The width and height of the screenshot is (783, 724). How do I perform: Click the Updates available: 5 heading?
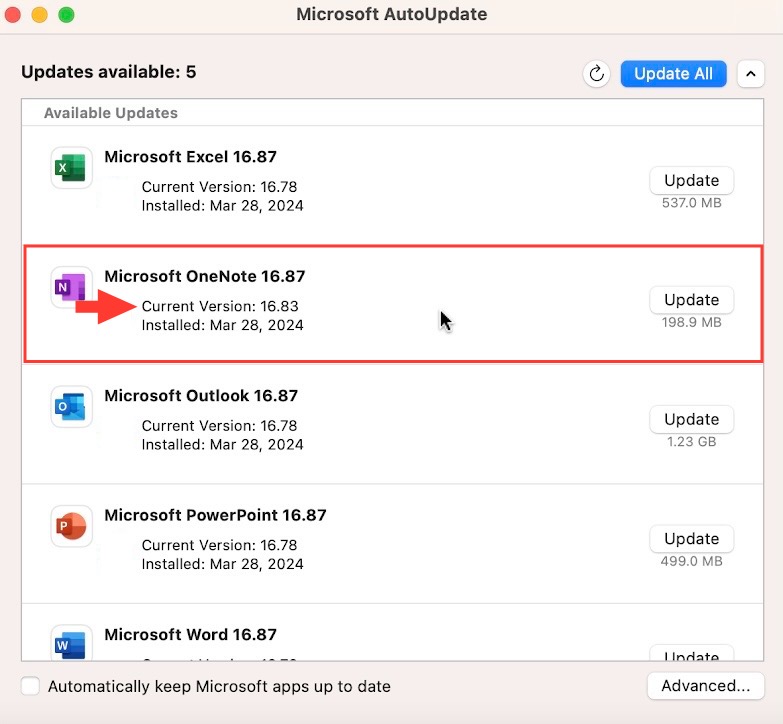click(108, 72)
